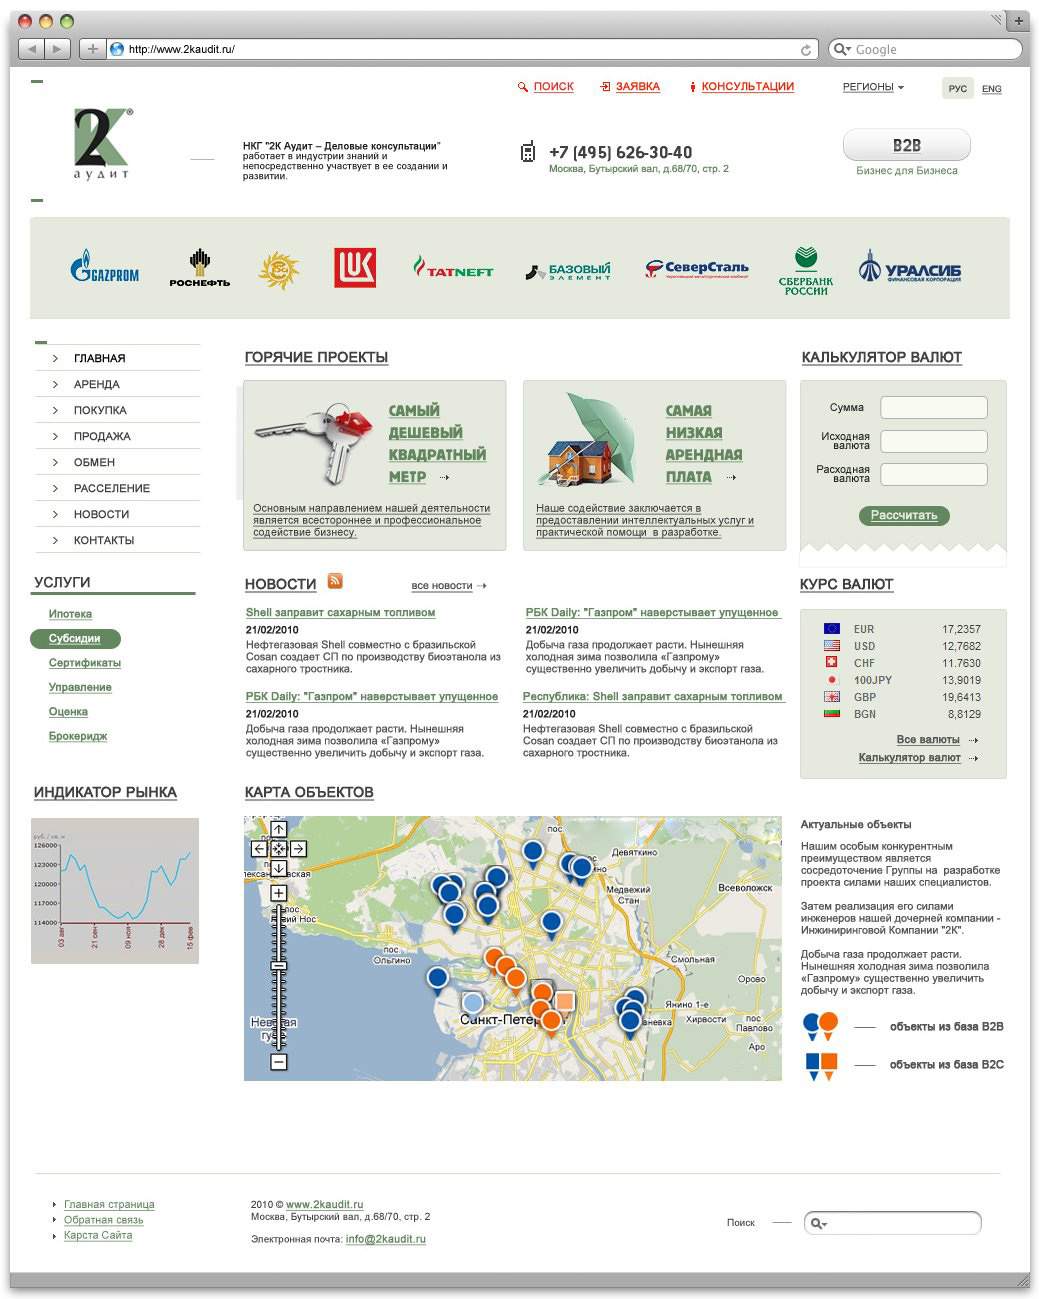
Task: Pan the map left arrow
Action: pyautogui.click(x=259, y=849)
